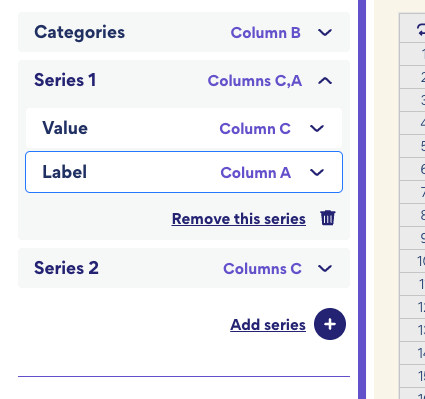Open the Value Column C dropdown
This screenshot has height=399, width=425.
click(x=317, y=128)
